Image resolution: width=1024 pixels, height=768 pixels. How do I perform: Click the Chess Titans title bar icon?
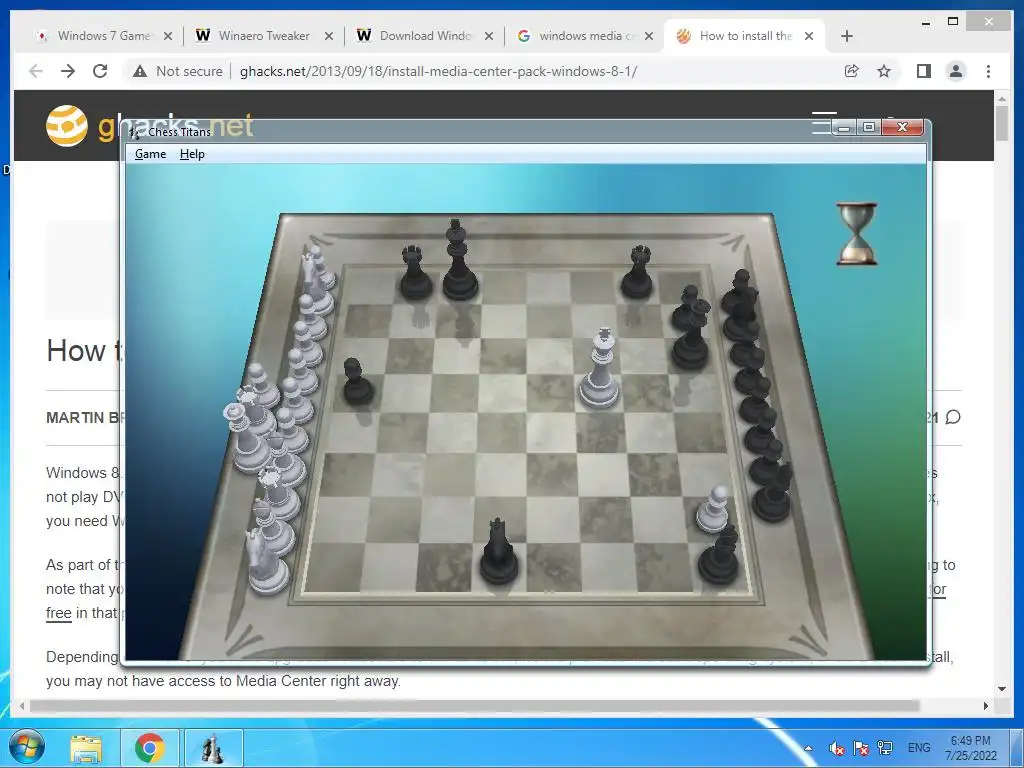pyautogui.click(x=134, y=132)
